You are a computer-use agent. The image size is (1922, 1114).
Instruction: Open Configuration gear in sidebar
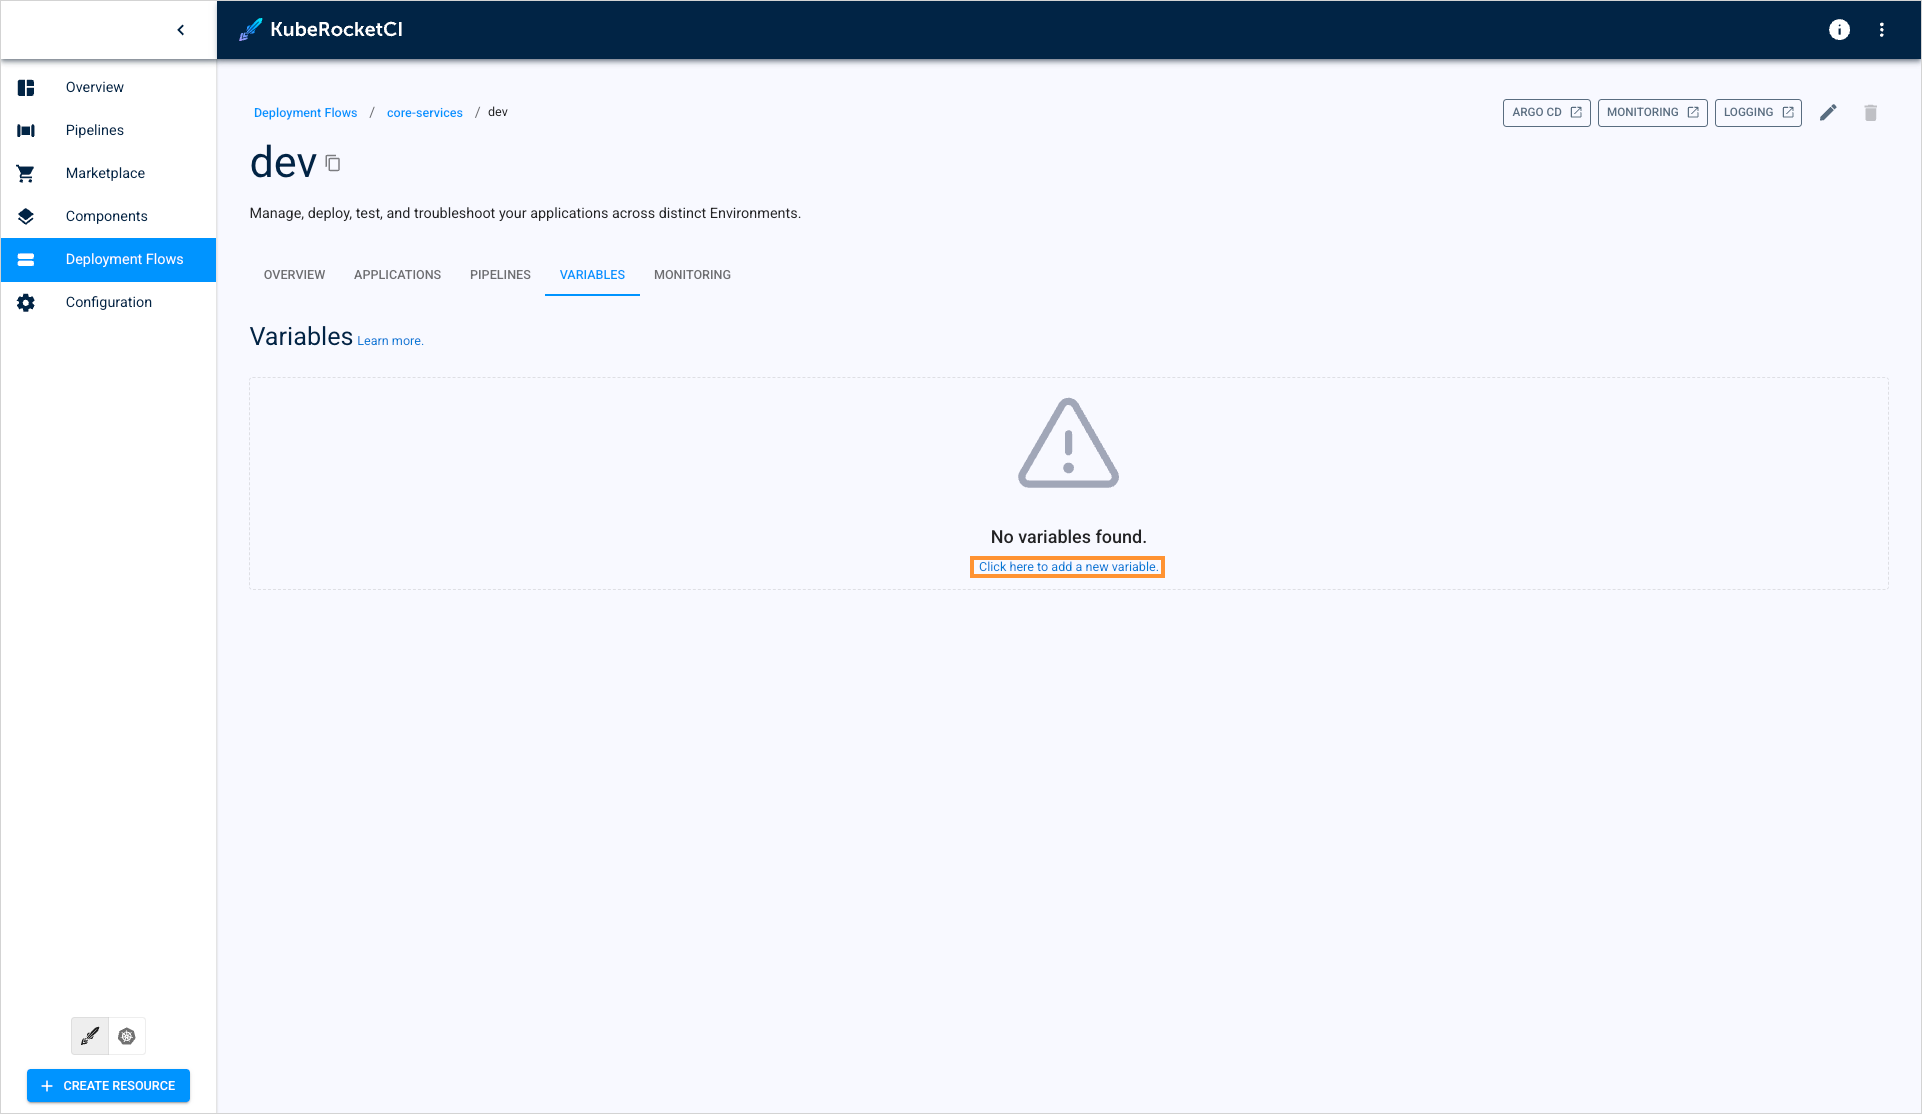click(x=108, y=302)
